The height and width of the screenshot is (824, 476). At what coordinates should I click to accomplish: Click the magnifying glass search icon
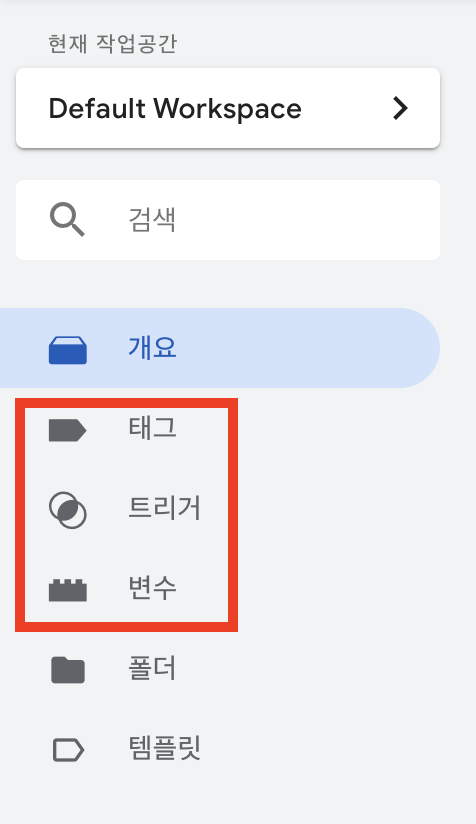(67, 220)
